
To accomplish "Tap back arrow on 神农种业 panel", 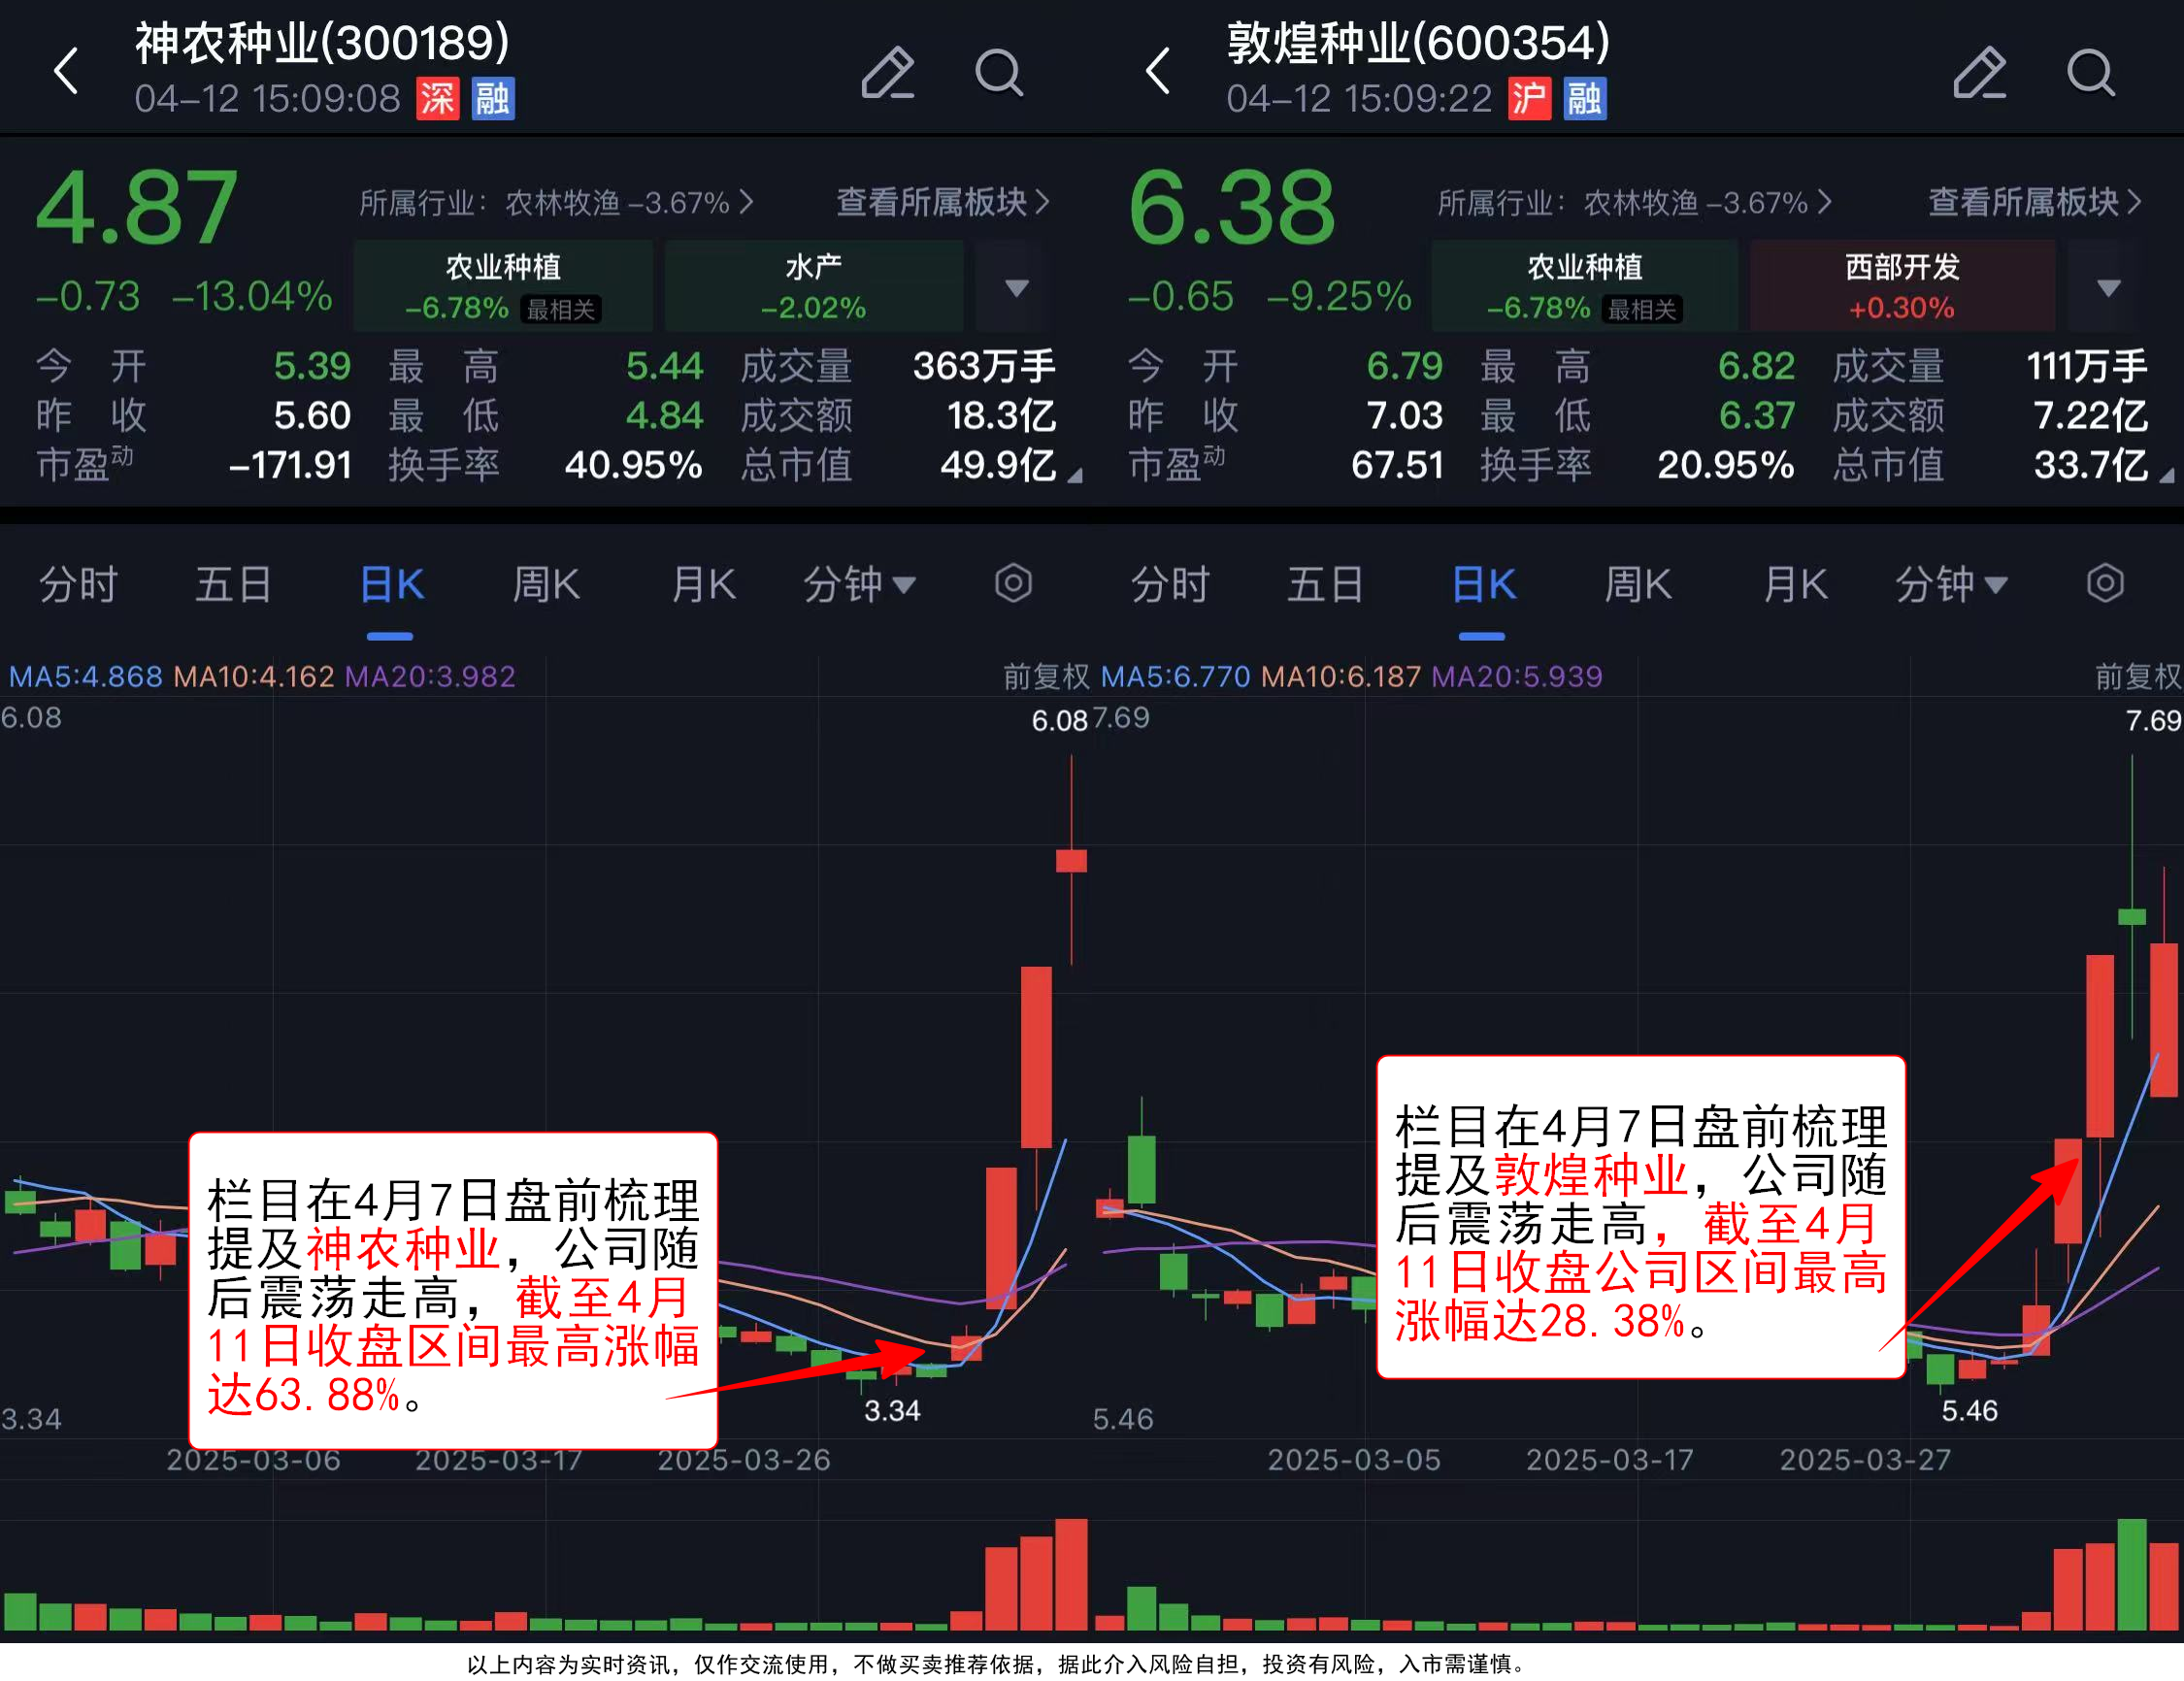I will [x=66, y=71].
